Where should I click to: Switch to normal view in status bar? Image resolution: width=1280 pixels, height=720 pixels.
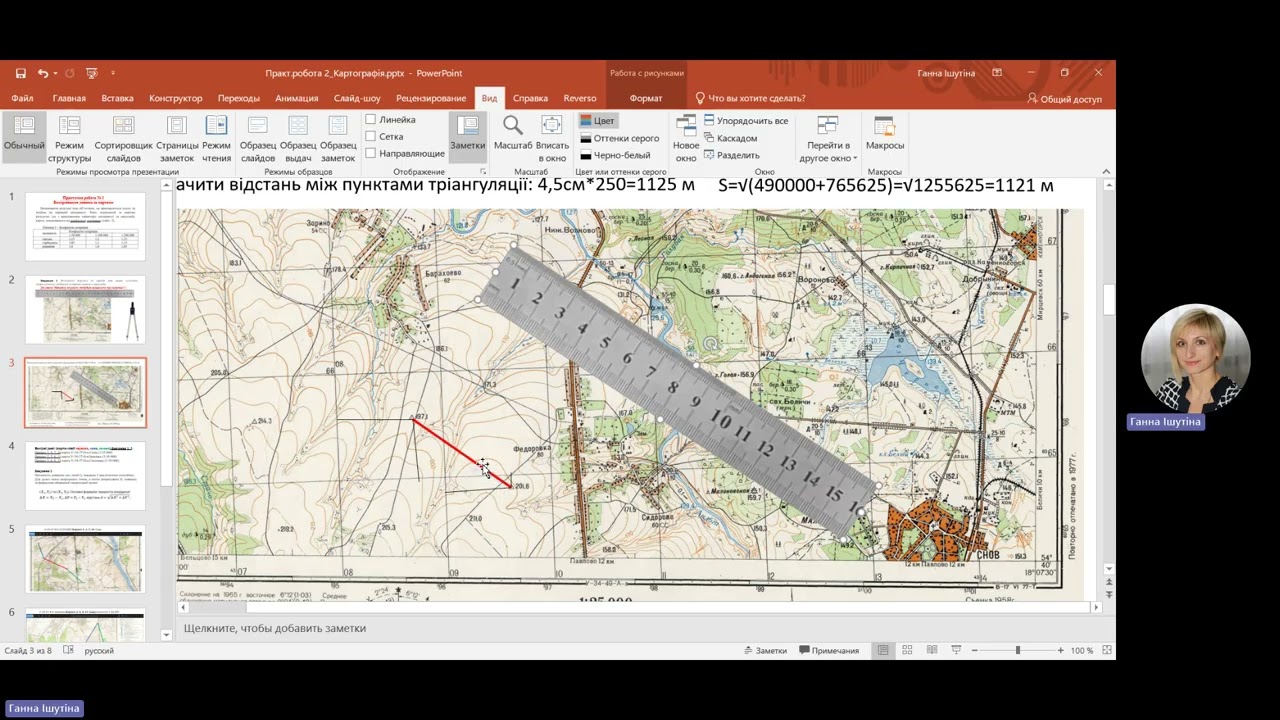point(883,650)
